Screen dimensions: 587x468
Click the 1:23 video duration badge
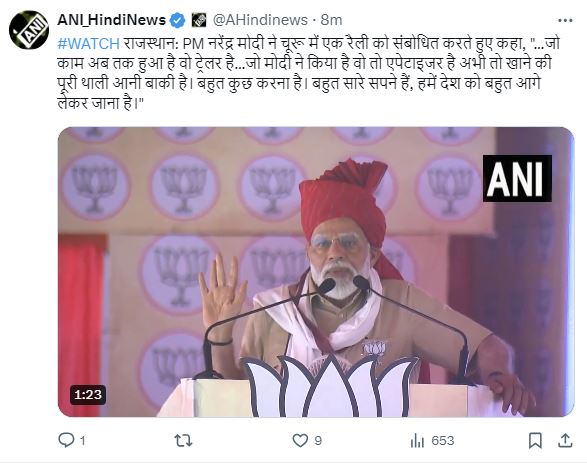point(88,395)
